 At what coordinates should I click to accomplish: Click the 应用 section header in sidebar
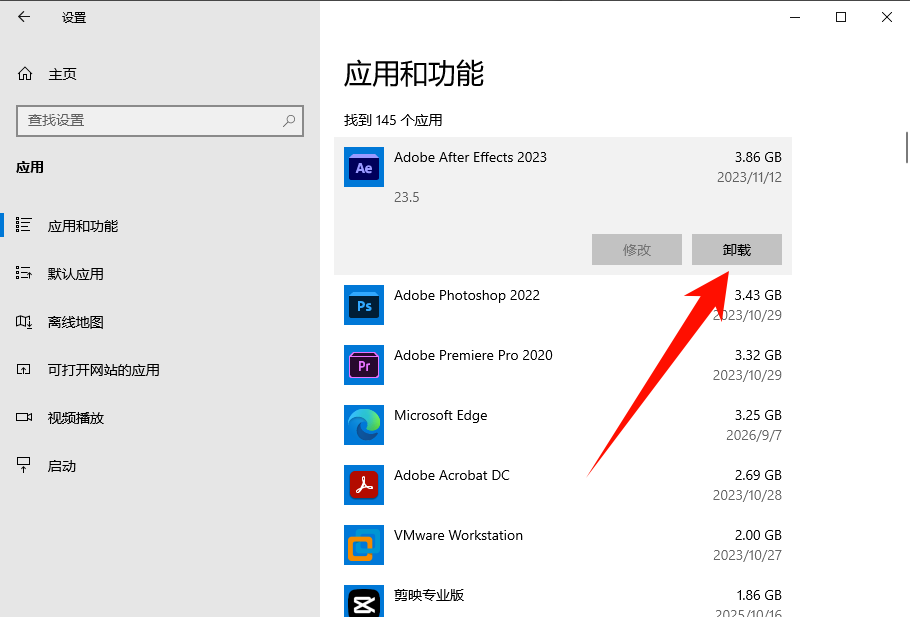30,168
